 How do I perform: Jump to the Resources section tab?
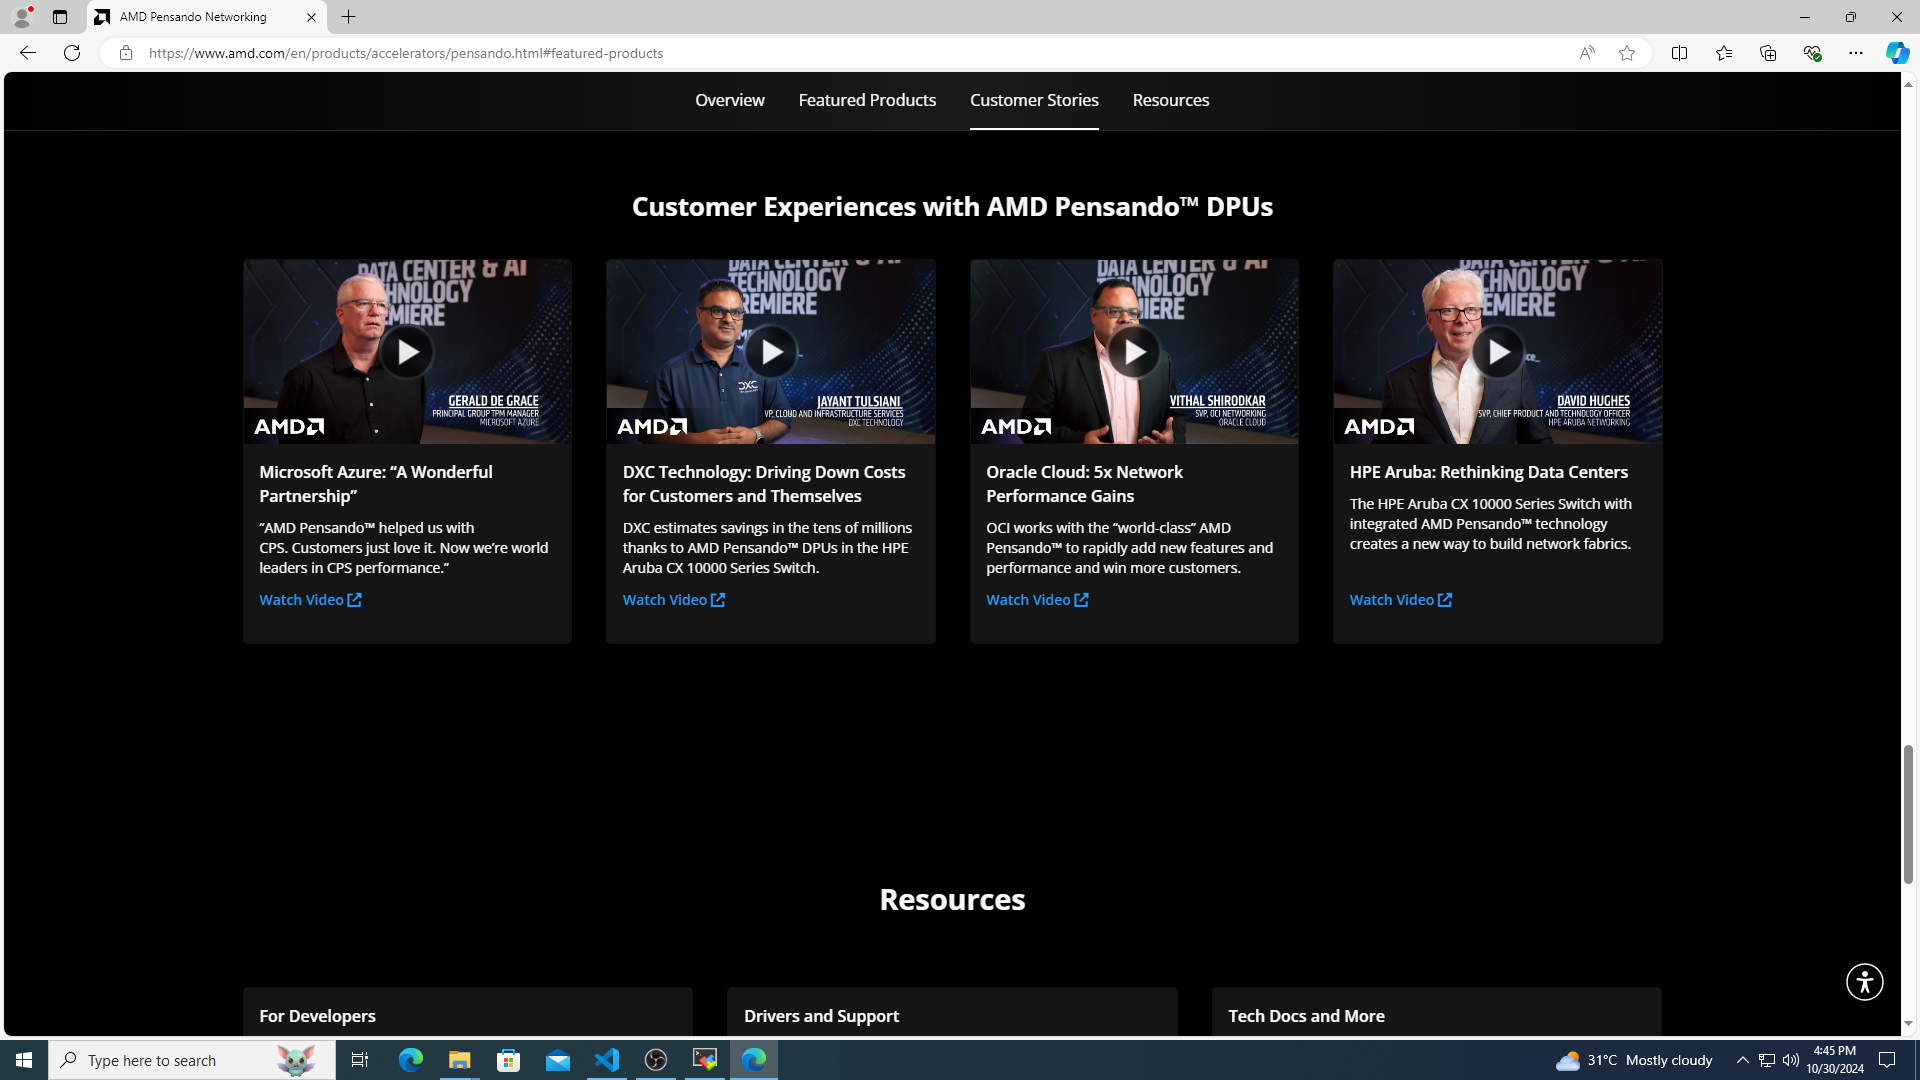(x=1171, y=100)
